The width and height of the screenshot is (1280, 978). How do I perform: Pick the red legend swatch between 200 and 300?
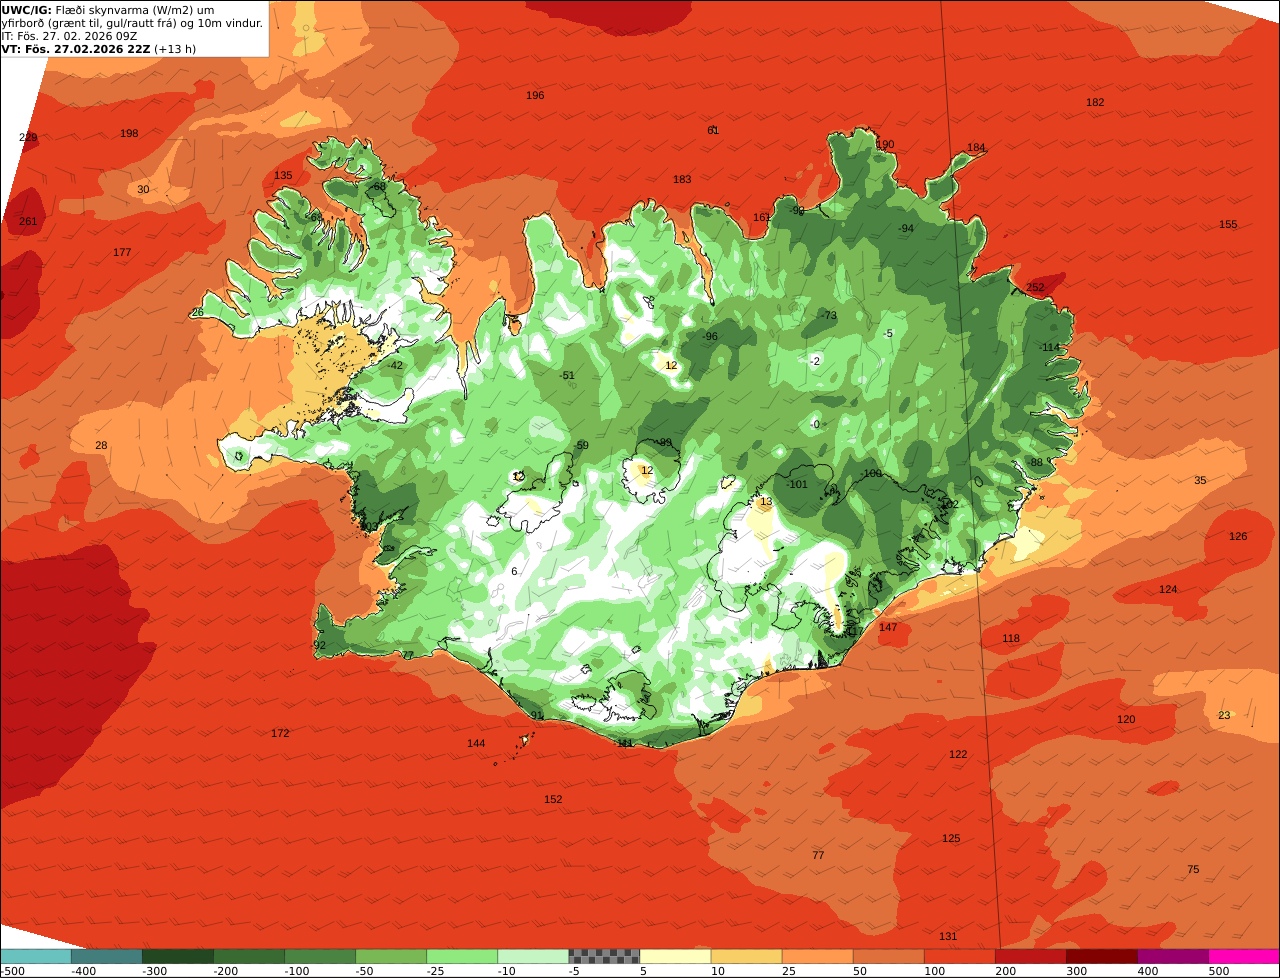pyautogui.click(x=1030, y=956)
